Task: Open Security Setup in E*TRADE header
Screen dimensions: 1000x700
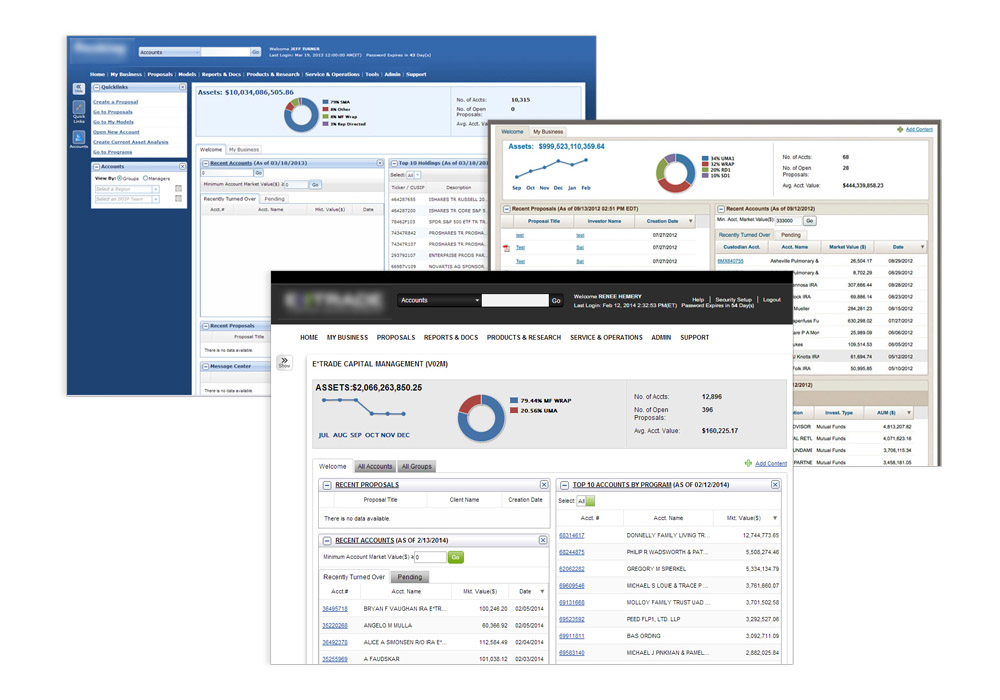Action: click(733, 300)
